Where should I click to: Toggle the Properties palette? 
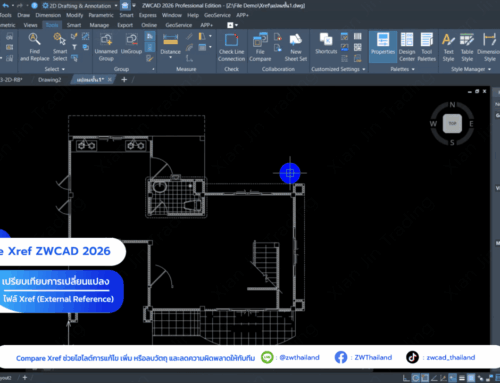click(x=383, y=47)
